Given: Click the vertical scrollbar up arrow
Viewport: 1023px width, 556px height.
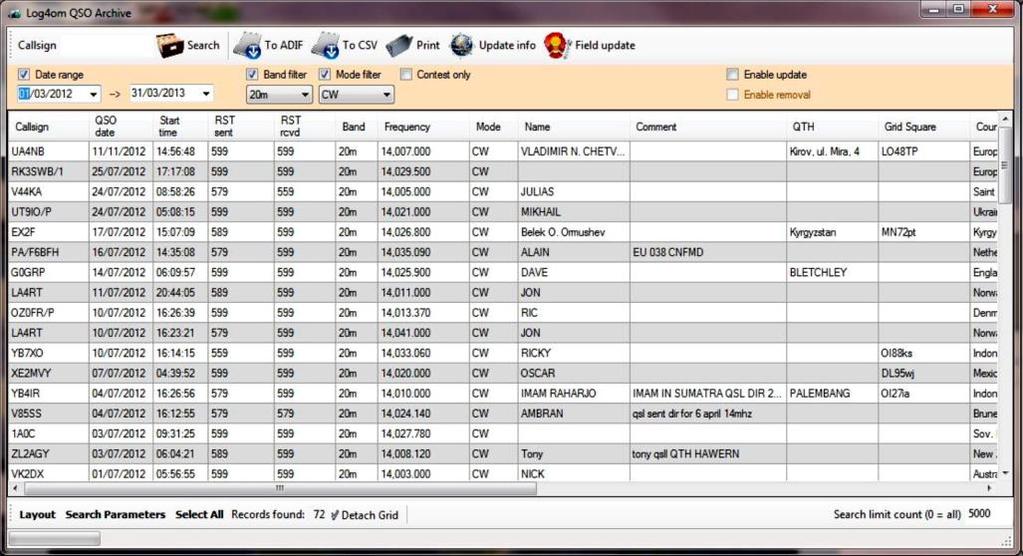Looking at the screenshot, I should coord(1005,118).
